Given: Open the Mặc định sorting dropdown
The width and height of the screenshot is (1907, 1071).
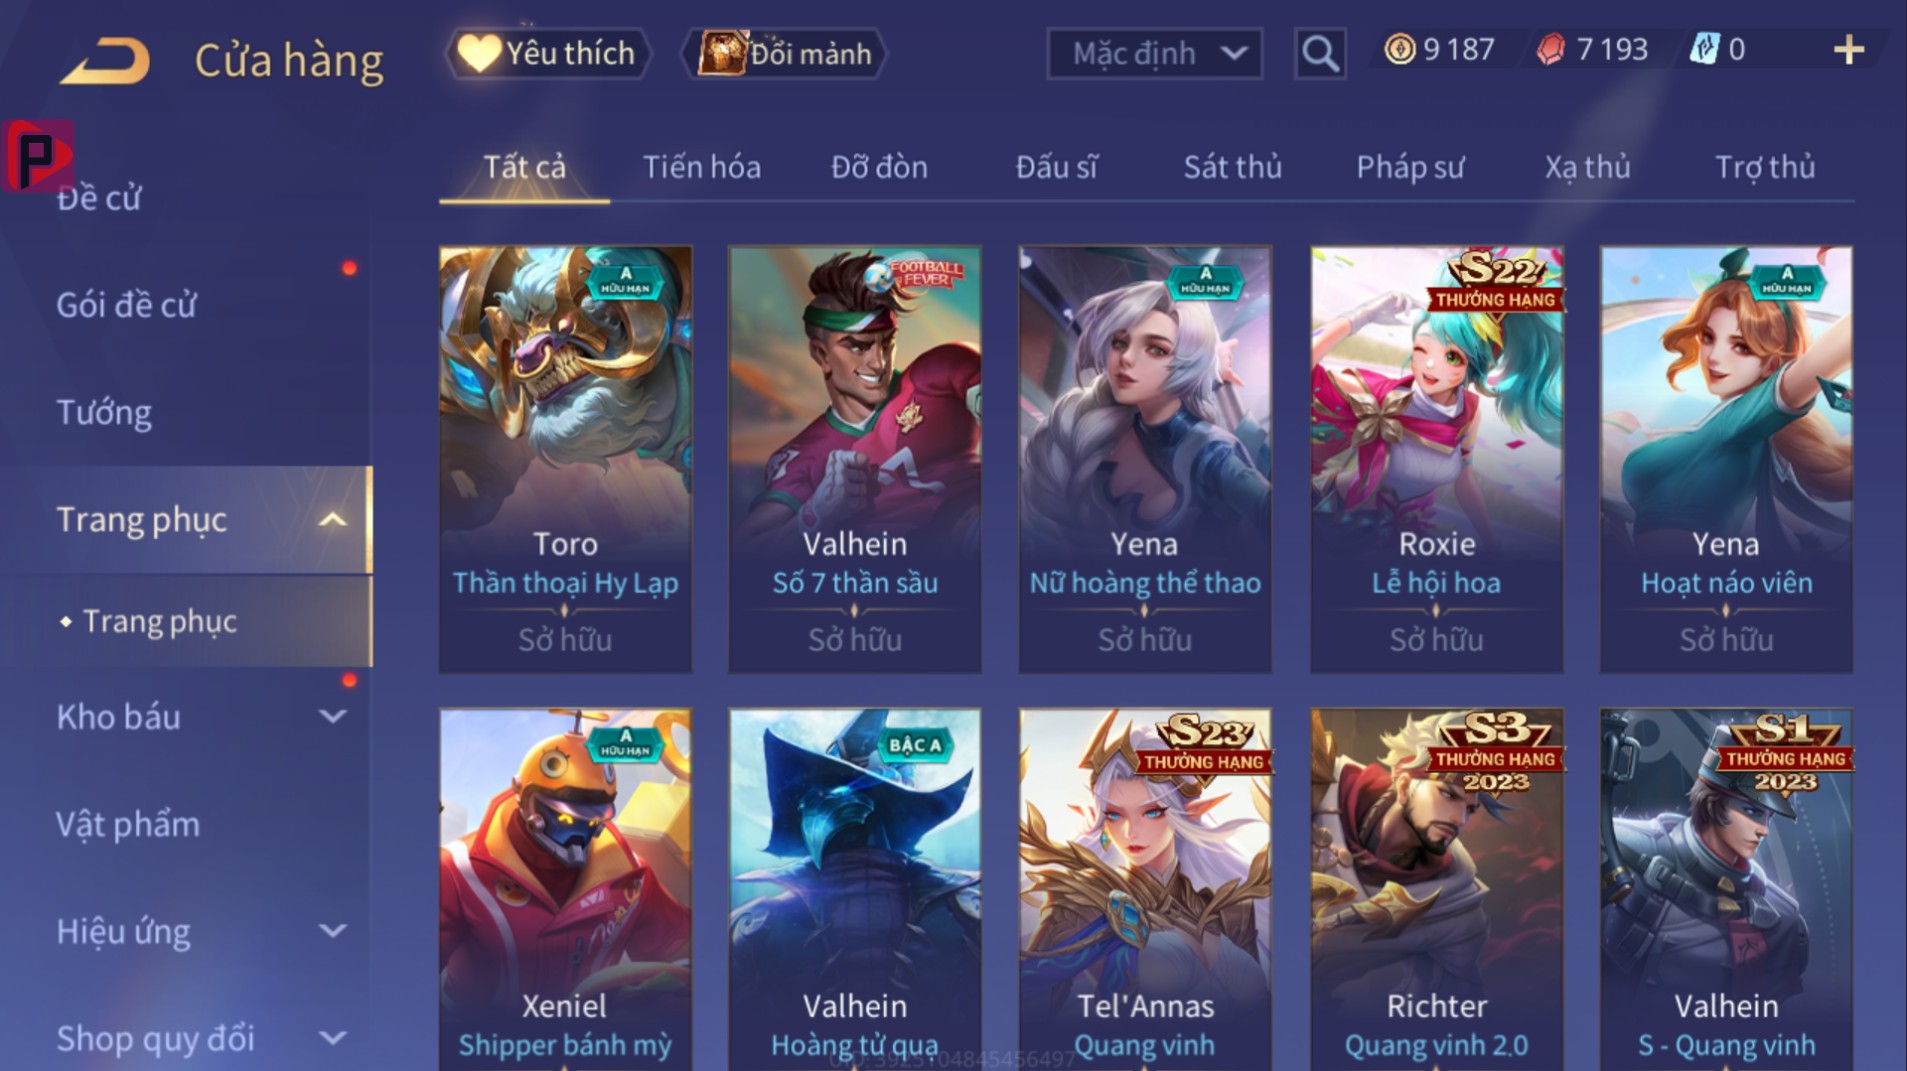Looking at the screenshot, I should coord(1155,53).
